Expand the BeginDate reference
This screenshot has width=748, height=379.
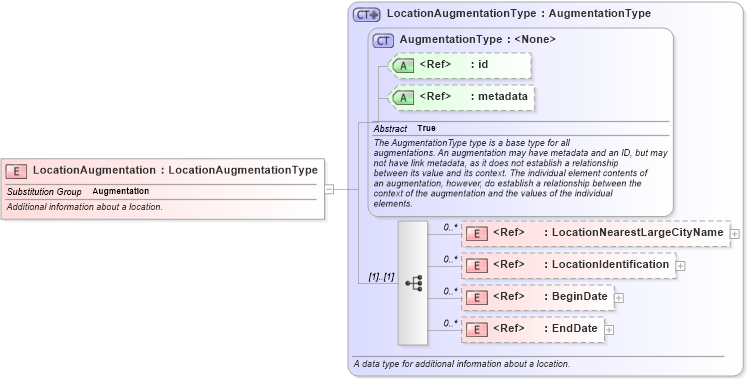[x=619, y=298]
